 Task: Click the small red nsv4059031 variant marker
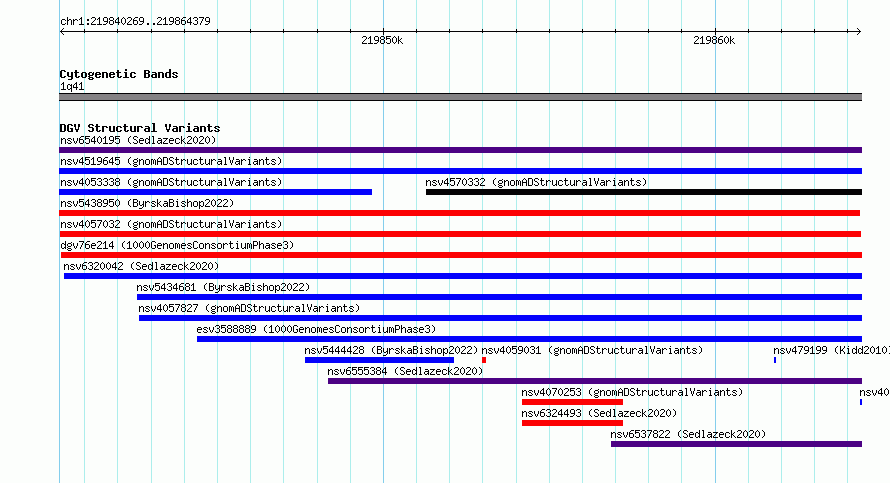pyautogui.click(x=484, y=360)
